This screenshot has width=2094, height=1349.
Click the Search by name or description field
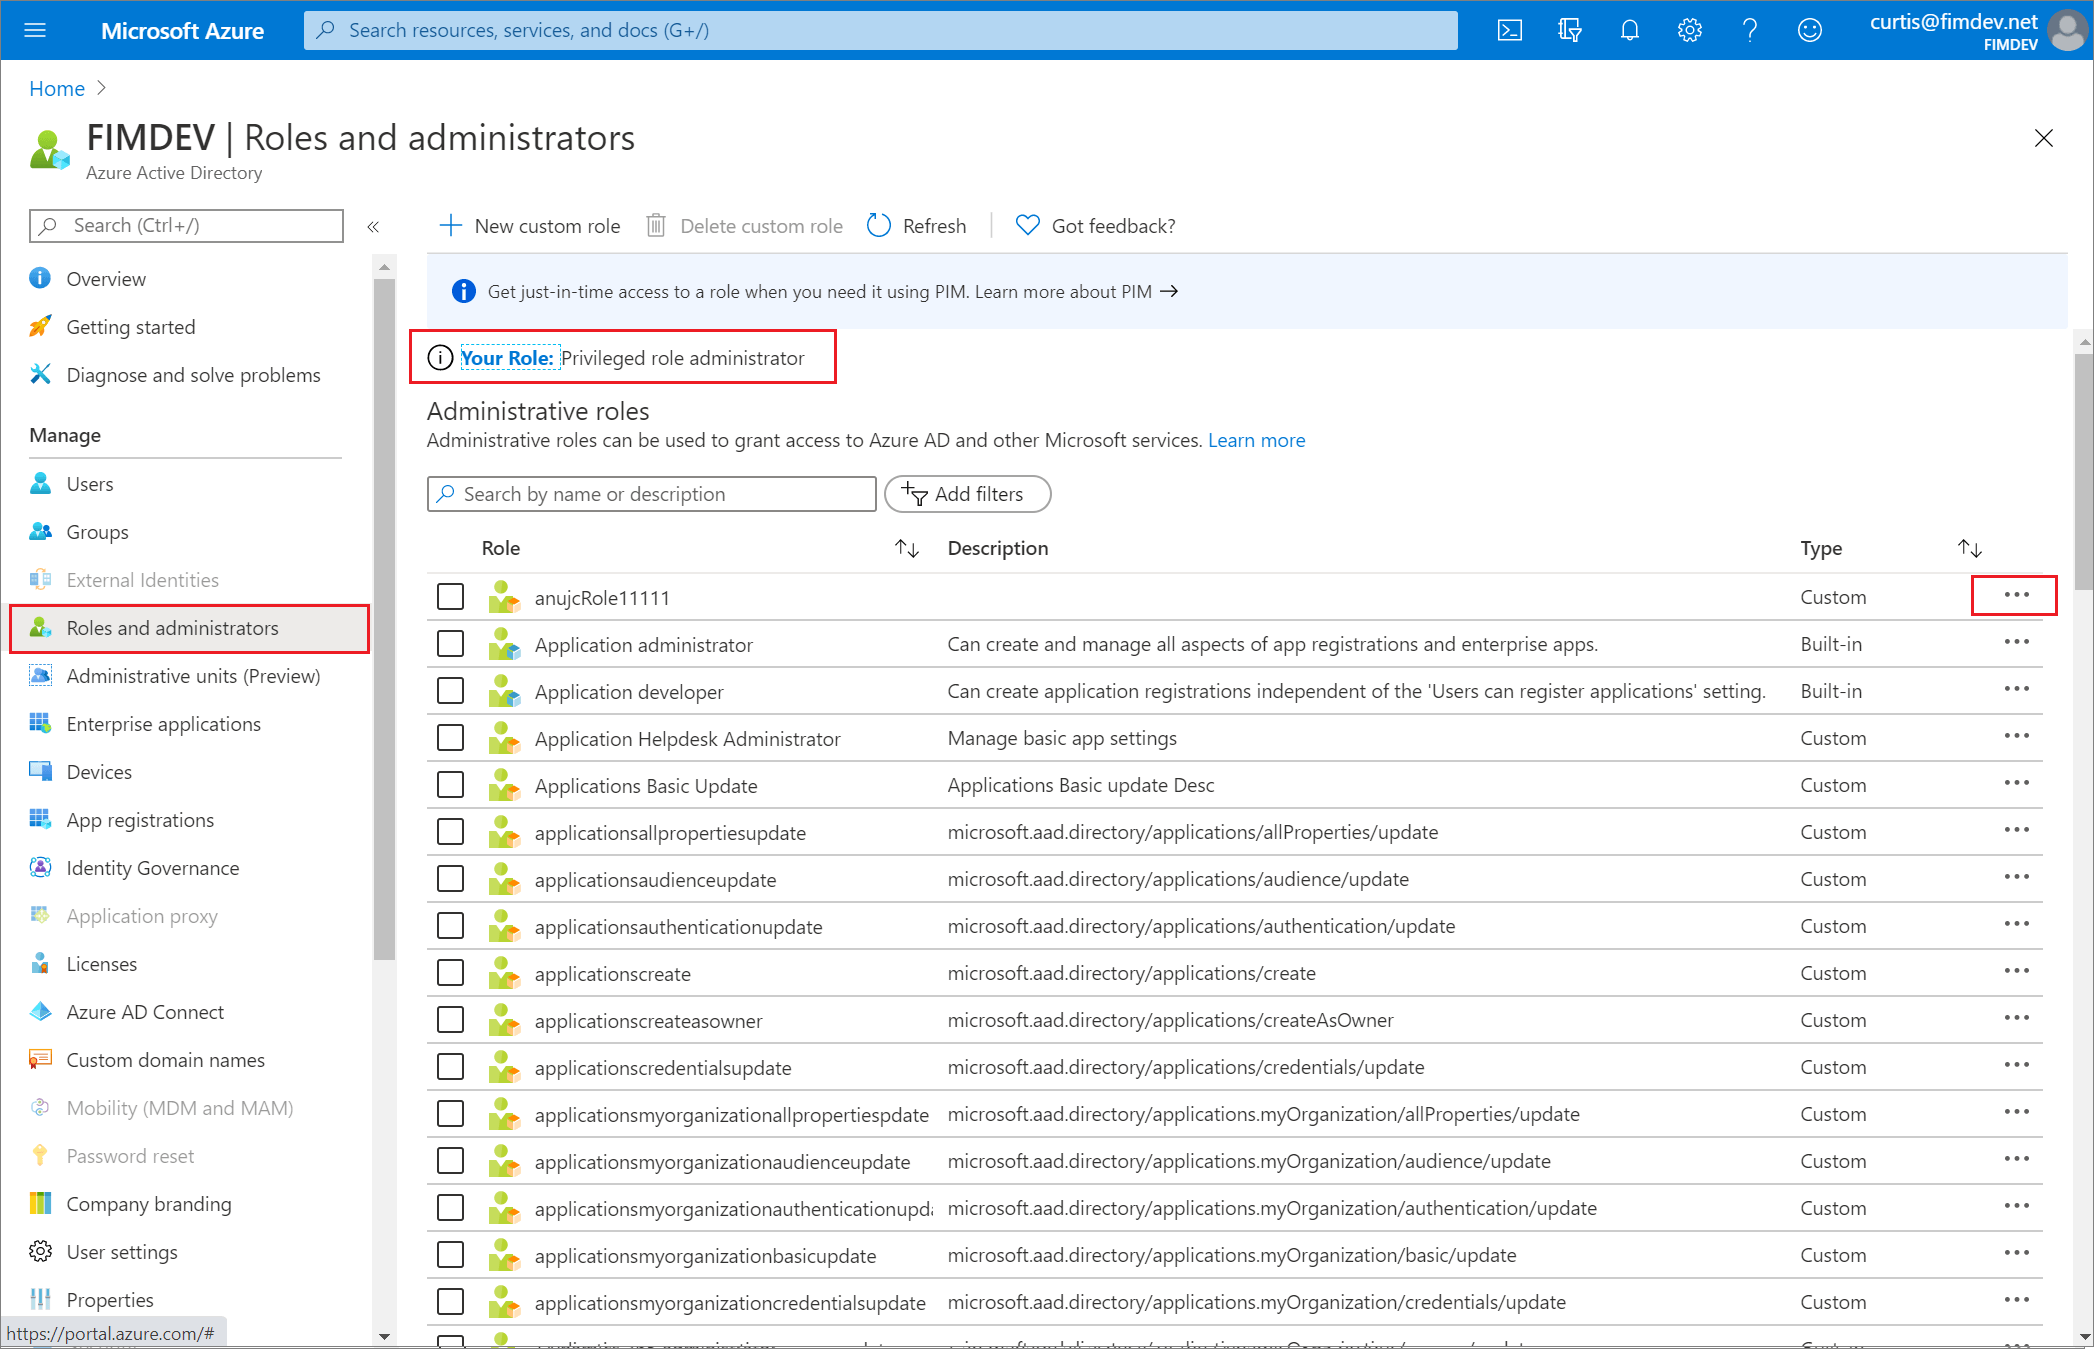click(x=650, y=493)
